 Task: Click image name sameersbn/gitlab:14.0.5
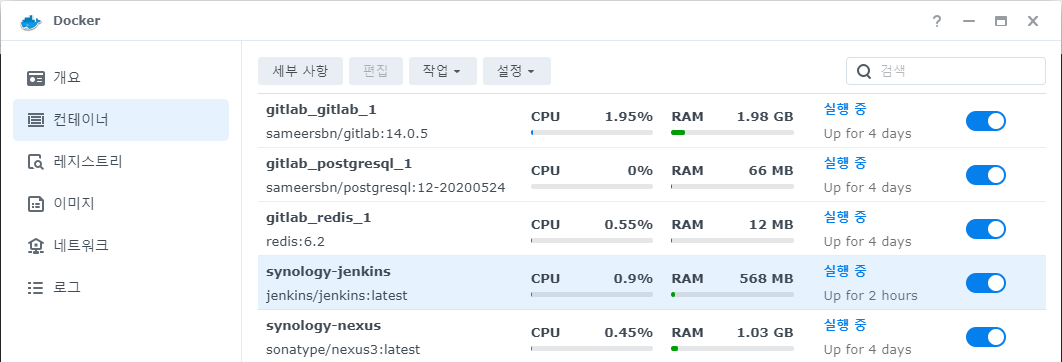(347, 134)
